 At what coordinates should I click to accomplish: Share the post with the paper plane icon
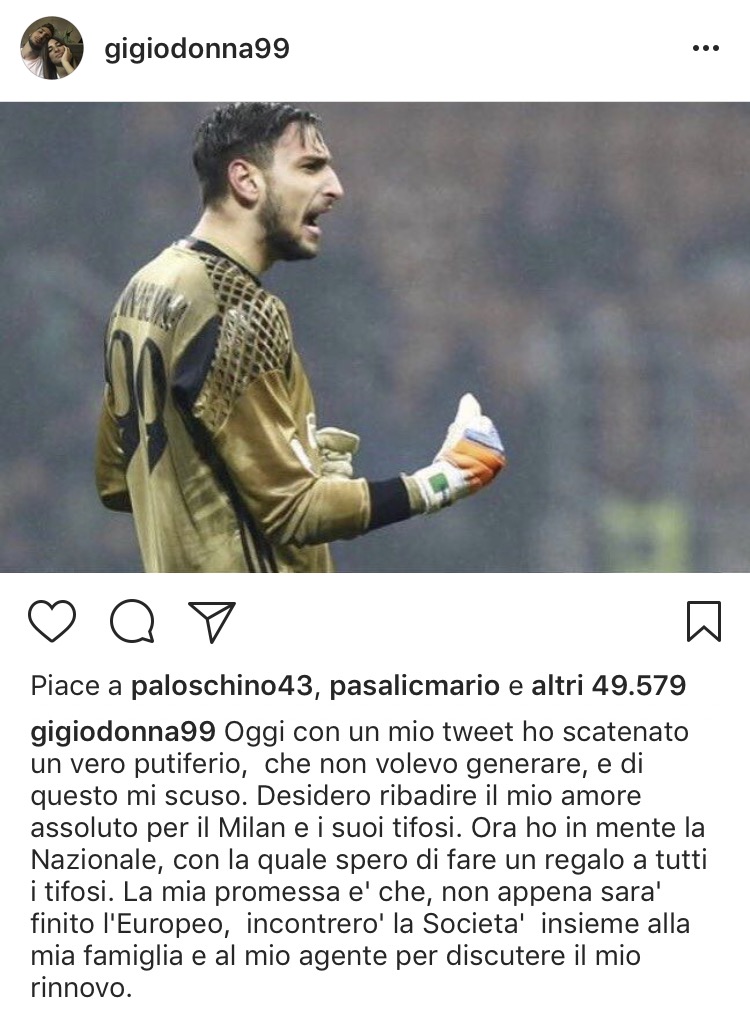click(x=212, y=622)
